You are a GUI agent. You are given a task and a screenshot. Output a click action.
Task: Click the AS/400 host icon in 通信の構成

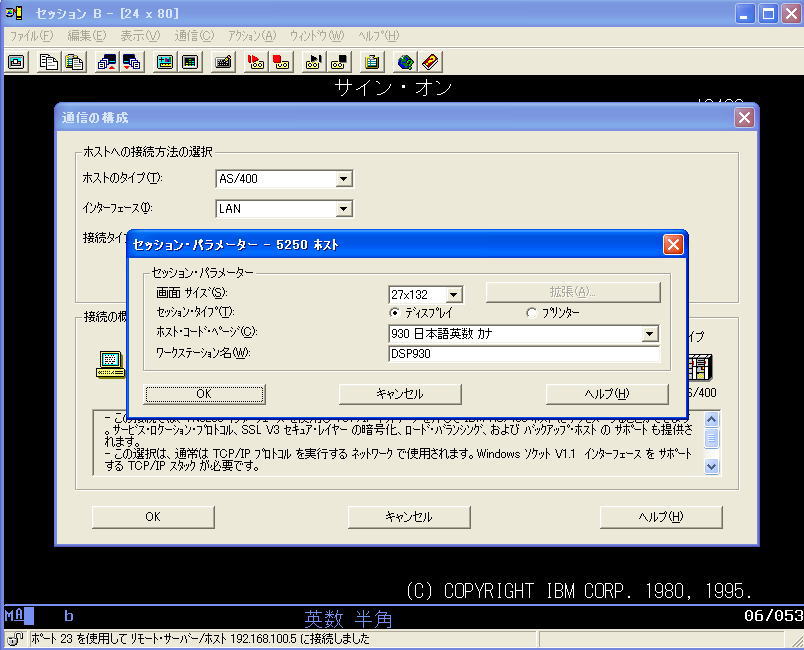pos(699,367)
